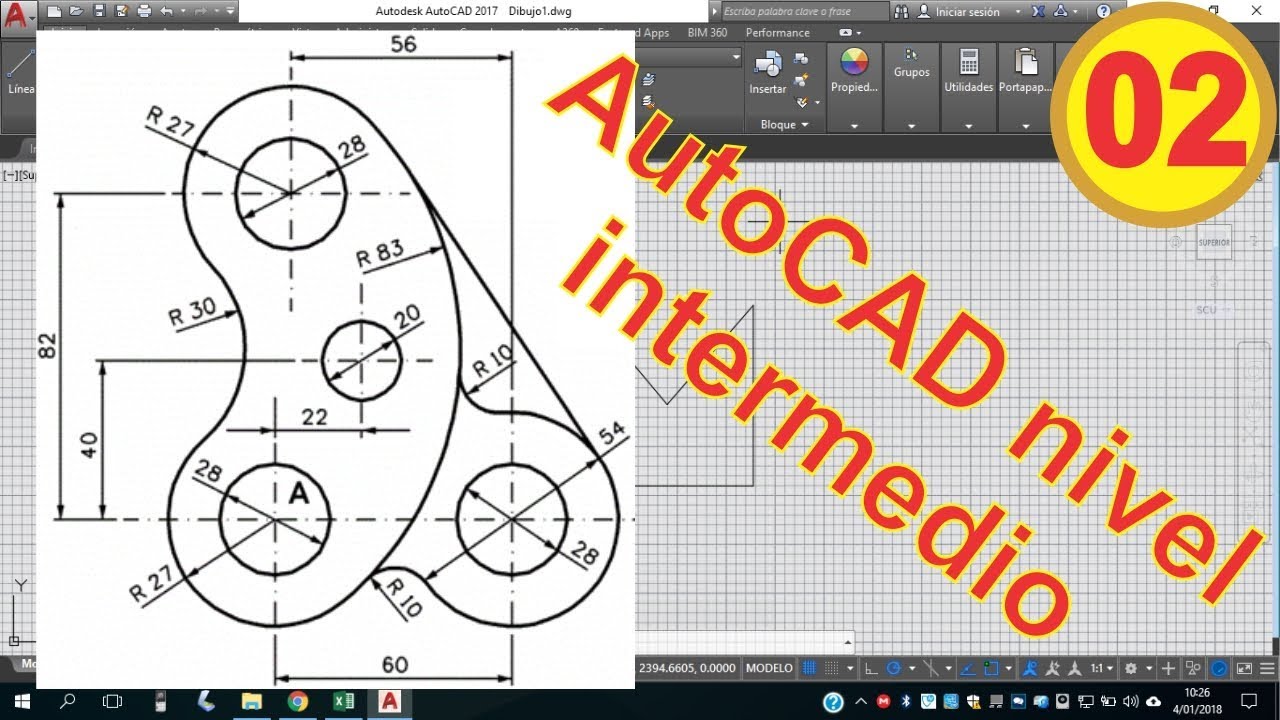Click the annotation monitor plus icon
1280x720 pixels.
(1169, 668)
